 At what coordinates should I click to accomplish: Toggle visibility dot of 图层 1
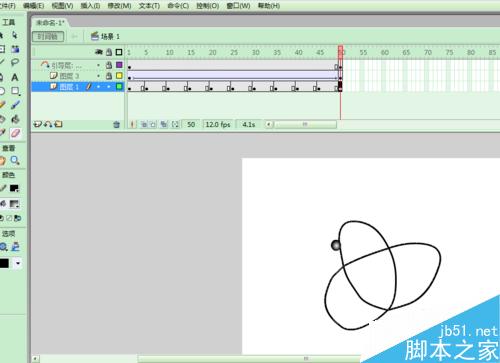click(99, 87)
